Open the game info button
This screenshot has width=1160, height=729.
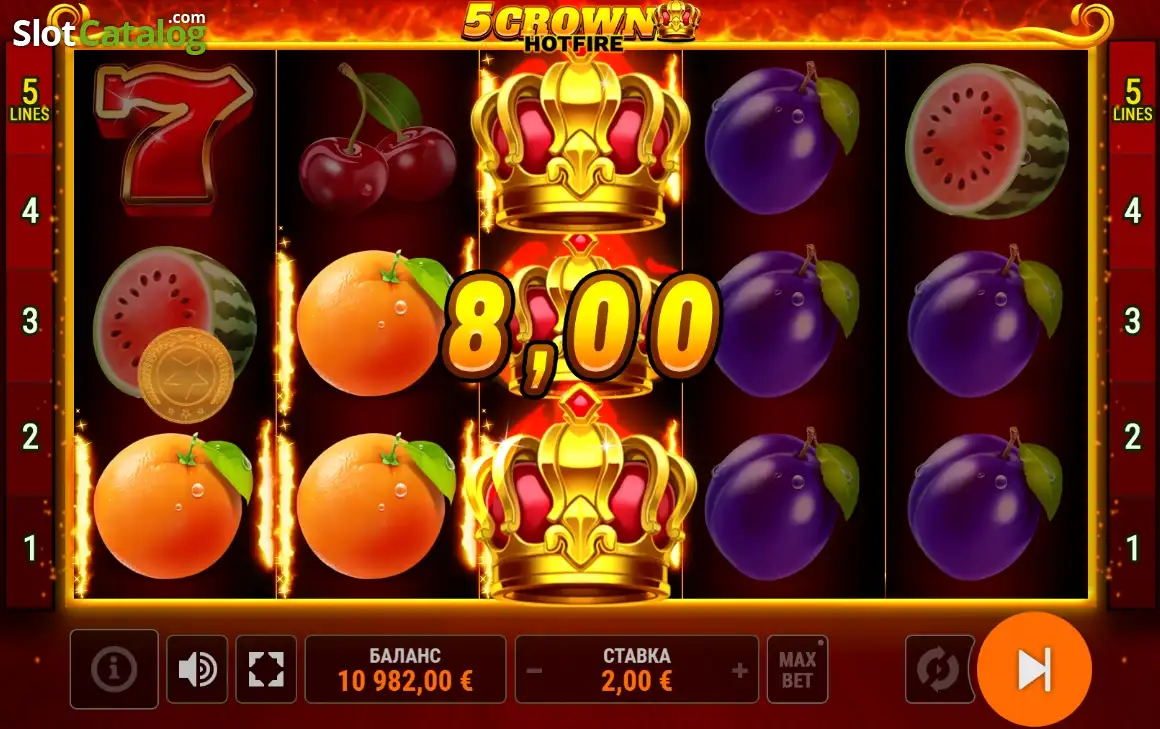click(x=114, y=669)
